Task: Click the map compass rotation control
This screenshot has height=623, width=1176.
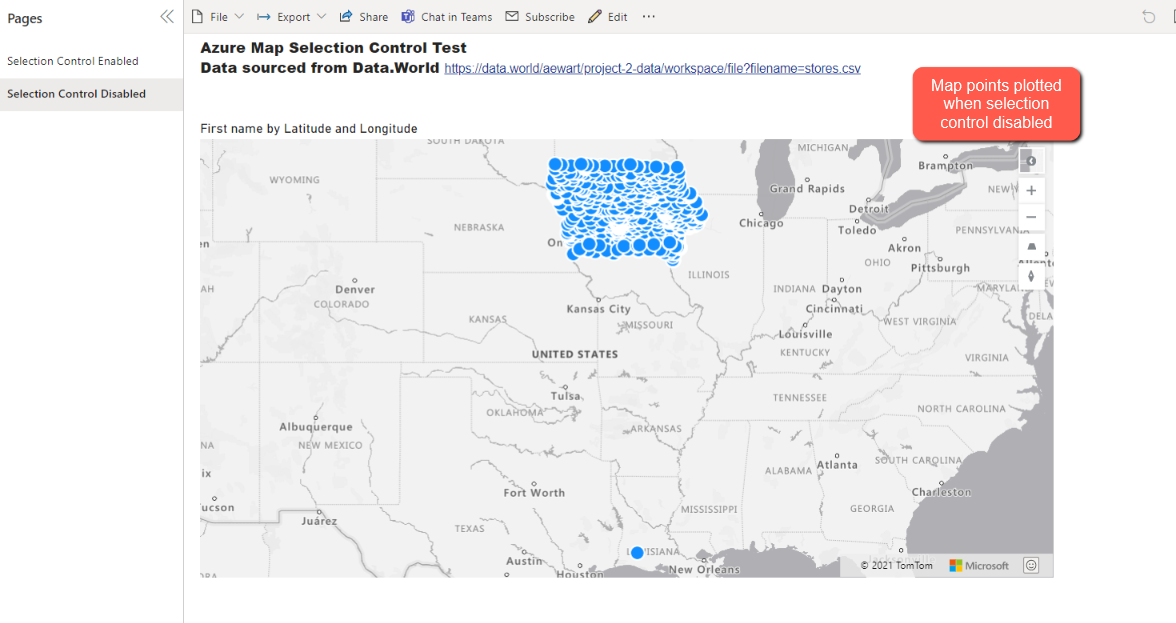Action: click(1031, 277)
